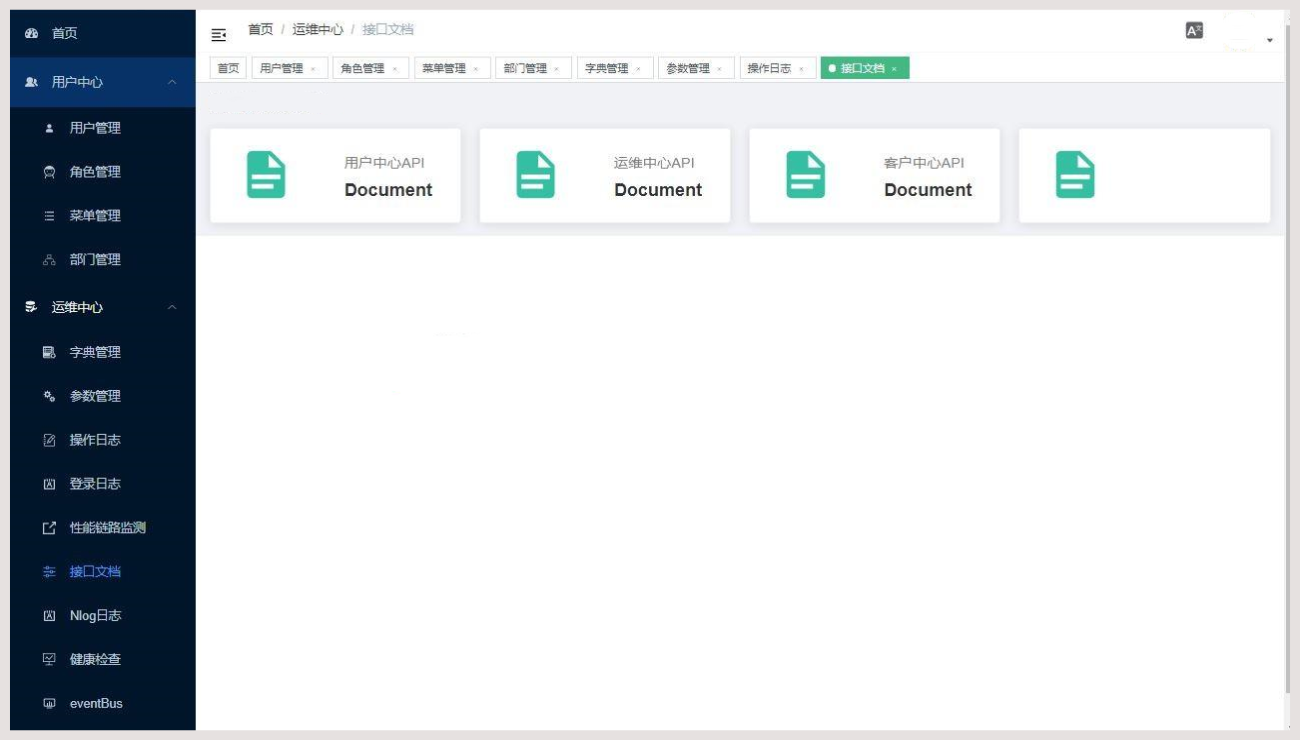
Task: Open 用户管理 from the sidebar
Action: tap(103, 128)
